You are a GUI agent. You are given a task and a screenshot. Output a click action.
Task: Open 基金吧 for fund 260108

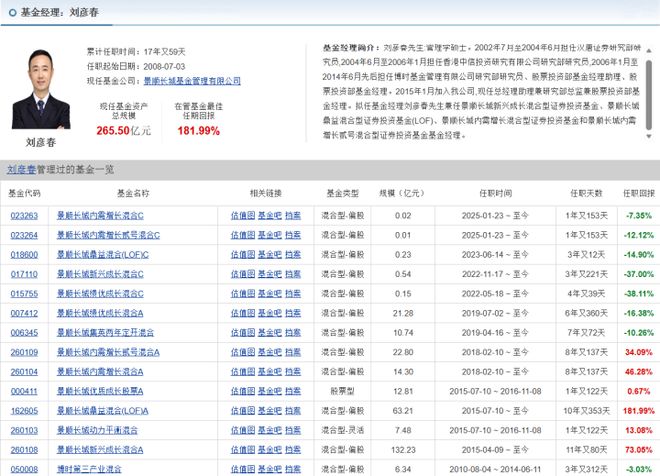(270, 450)
